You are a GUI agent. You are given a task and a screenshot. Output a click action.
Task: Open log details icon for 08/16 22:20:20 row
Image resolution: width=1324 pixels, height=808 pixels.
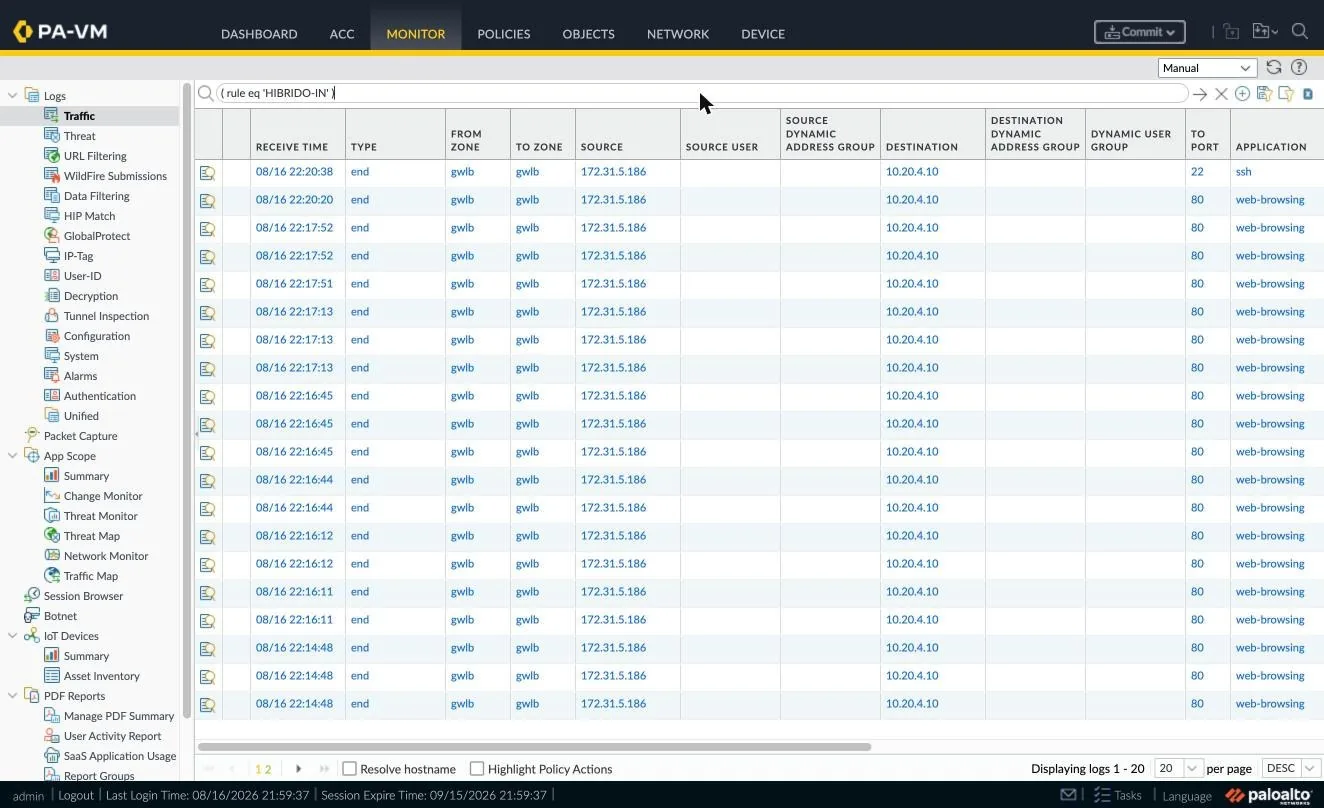pos(207,201)
